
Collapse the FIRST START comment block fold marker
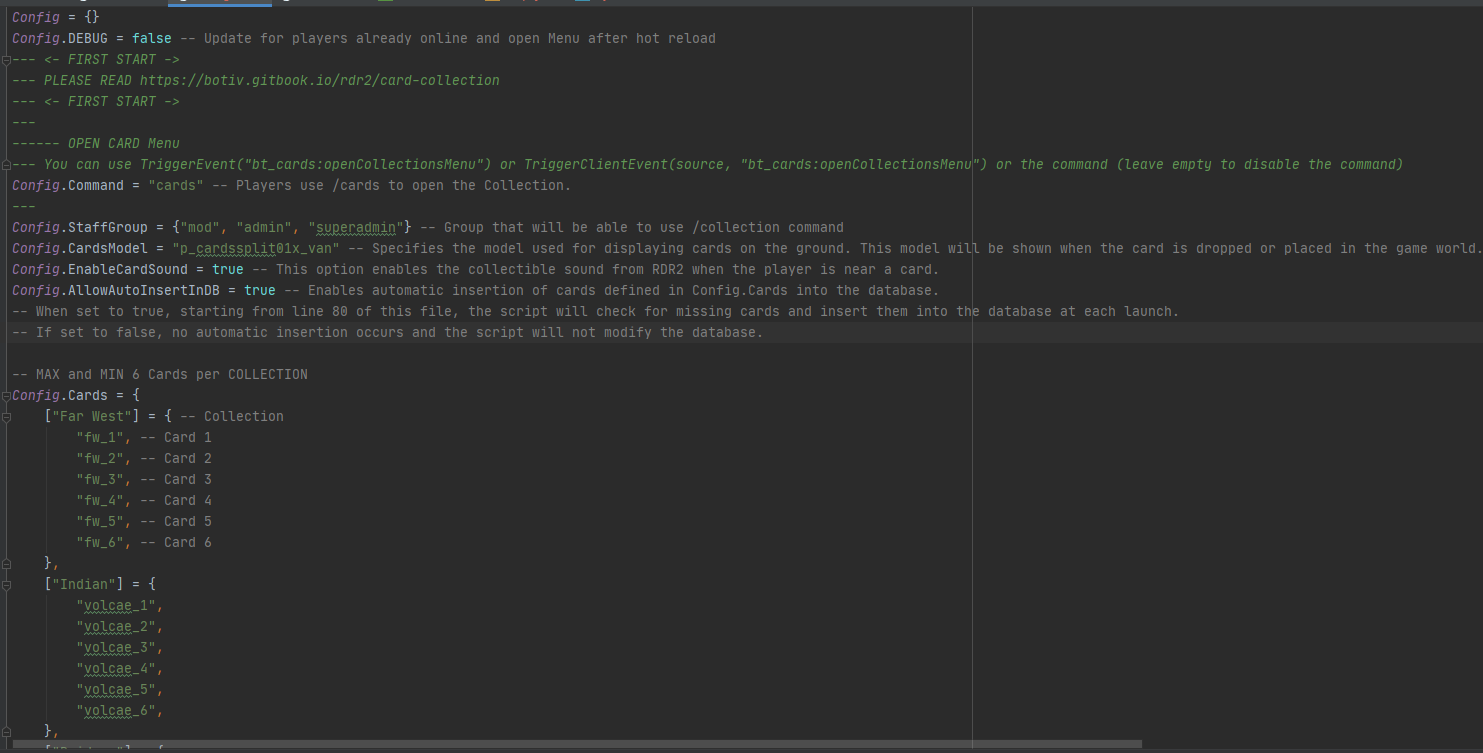6,59
